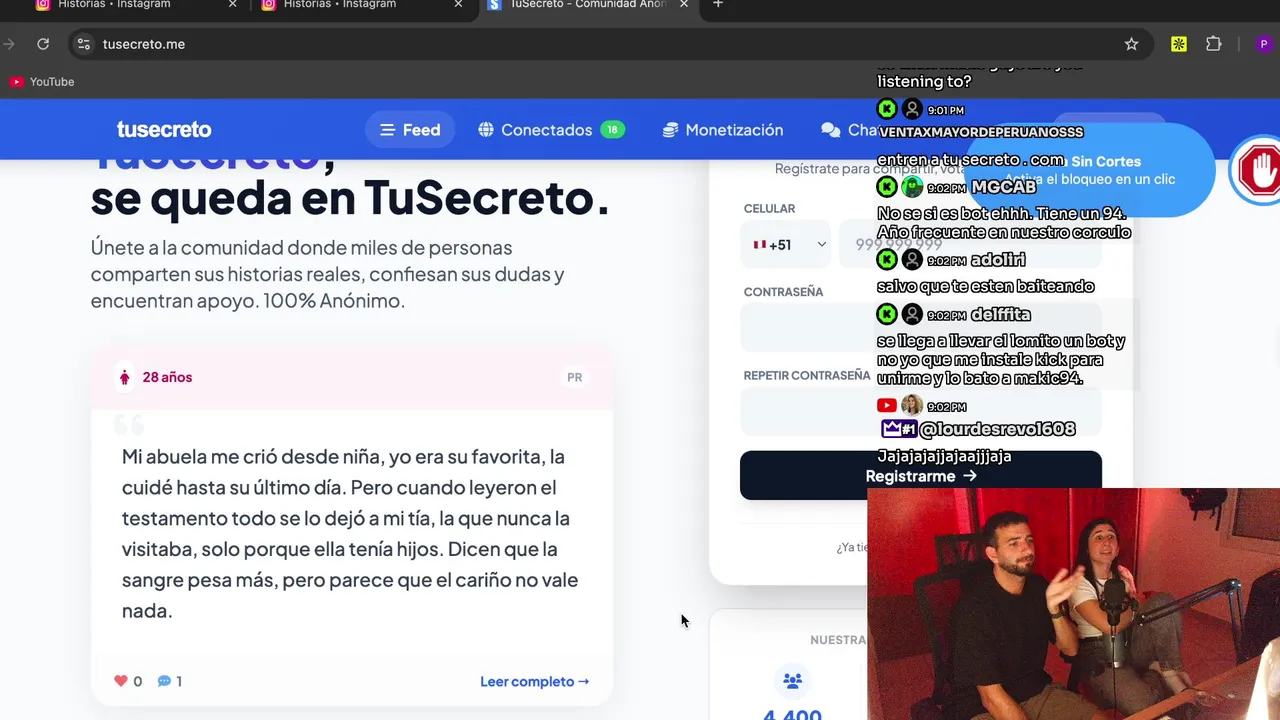Open the yellow extension icon in the toolbar

(1179, 44)
